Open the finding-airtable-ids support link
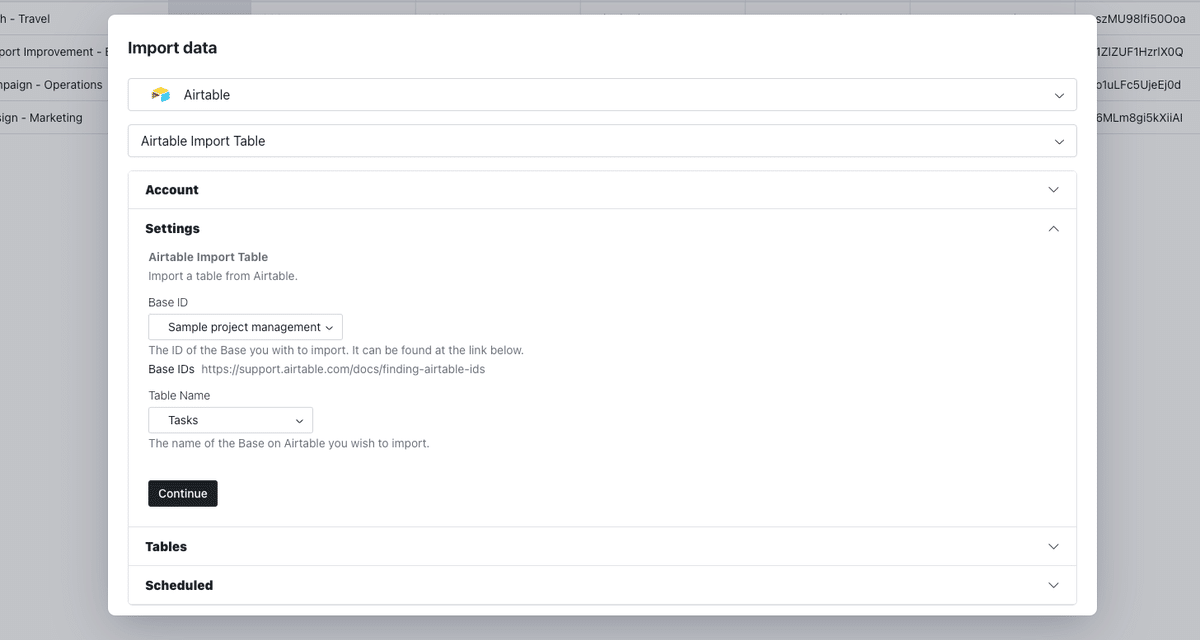The width and height of the screenshot is (1200, 640). click(343, 369)
